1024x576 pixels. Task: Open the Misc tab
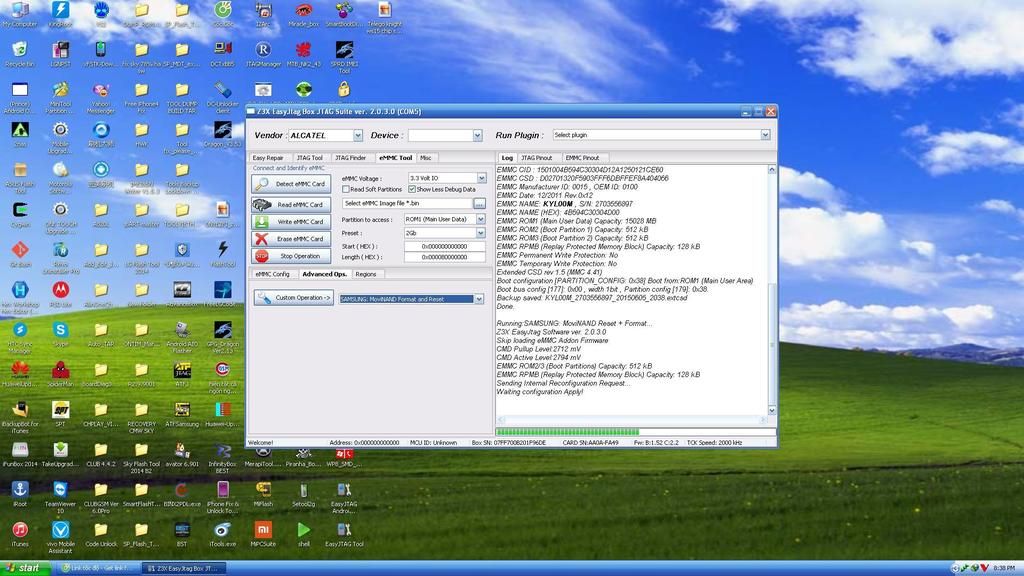[x=426, y=158]
